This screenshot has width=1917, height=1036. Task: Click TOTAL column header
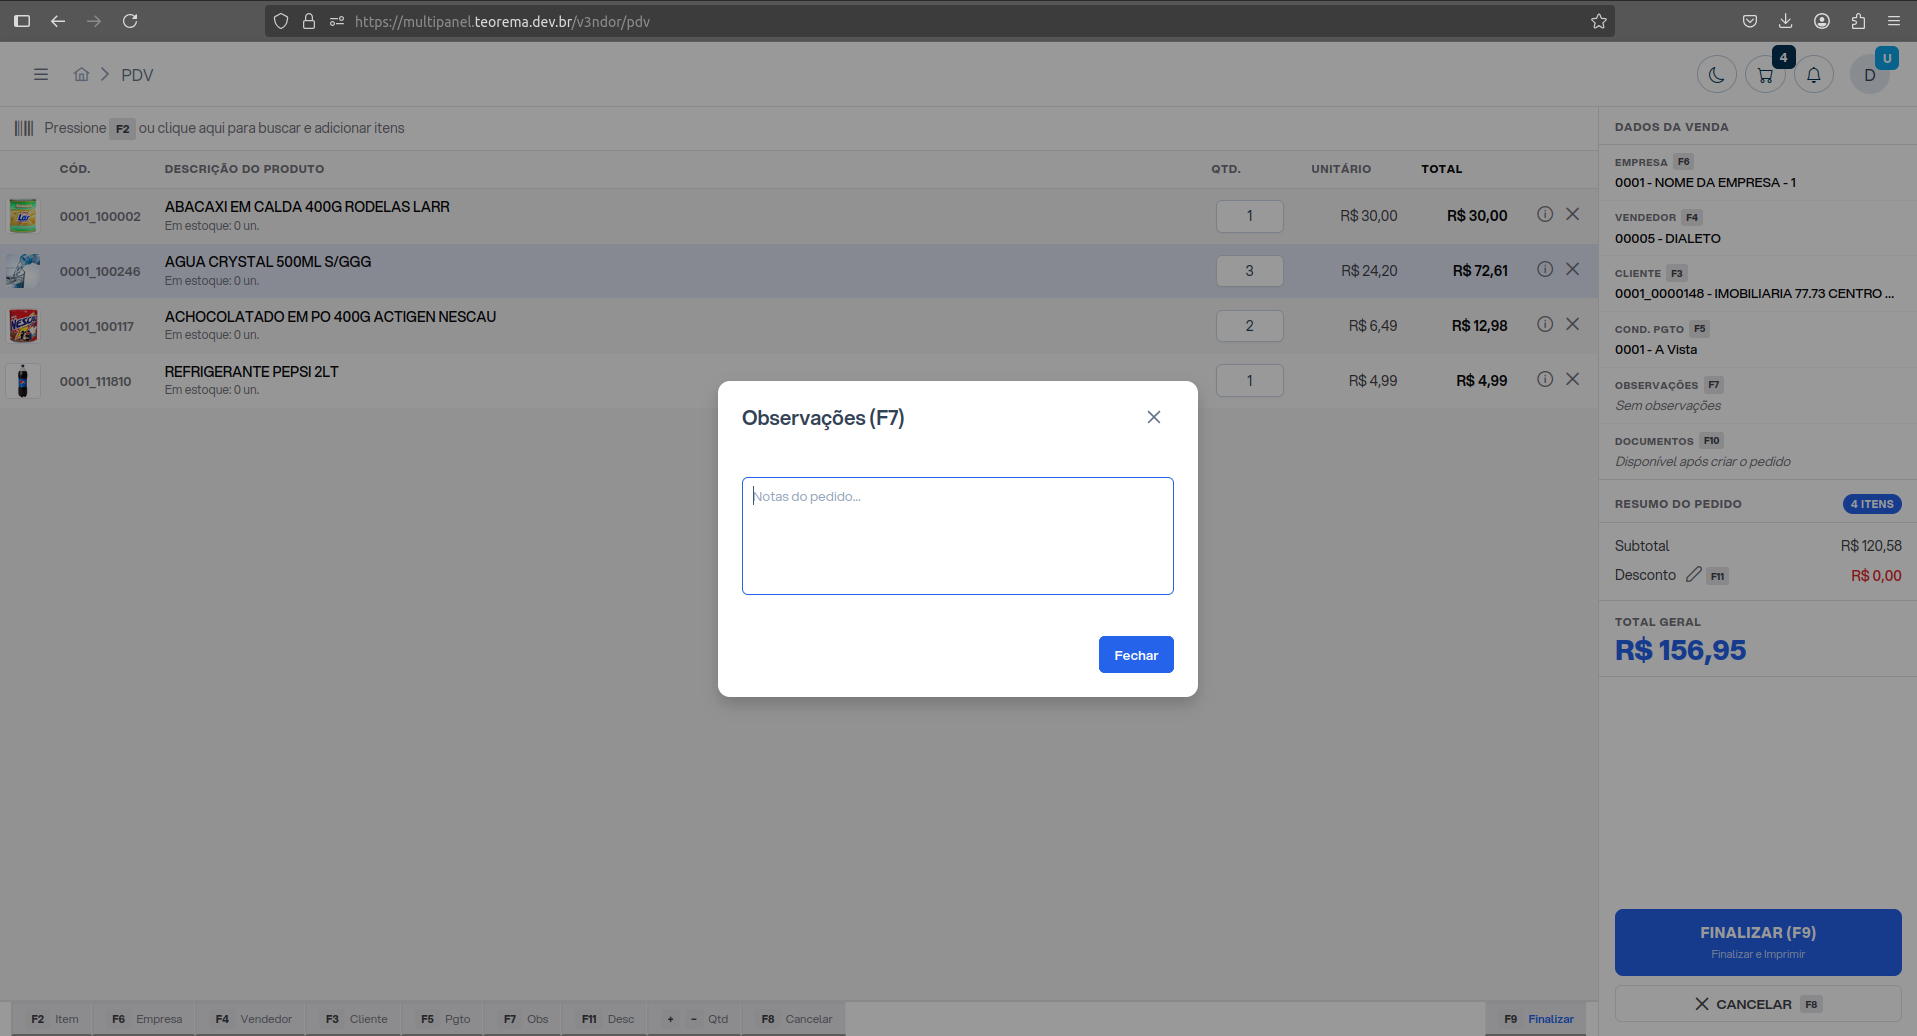pos(1441,169)
